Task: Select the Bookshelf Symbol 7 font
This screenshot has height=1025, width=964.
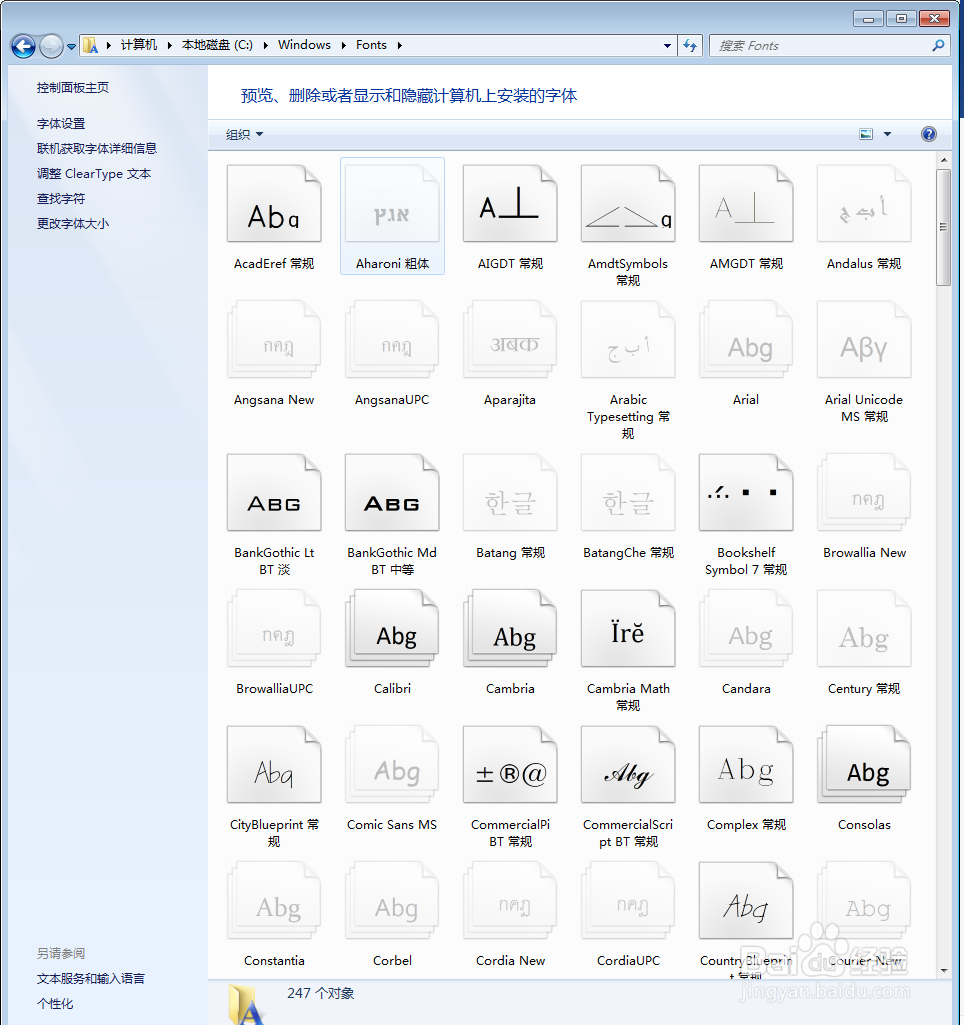Action: (x=746, y=493)
